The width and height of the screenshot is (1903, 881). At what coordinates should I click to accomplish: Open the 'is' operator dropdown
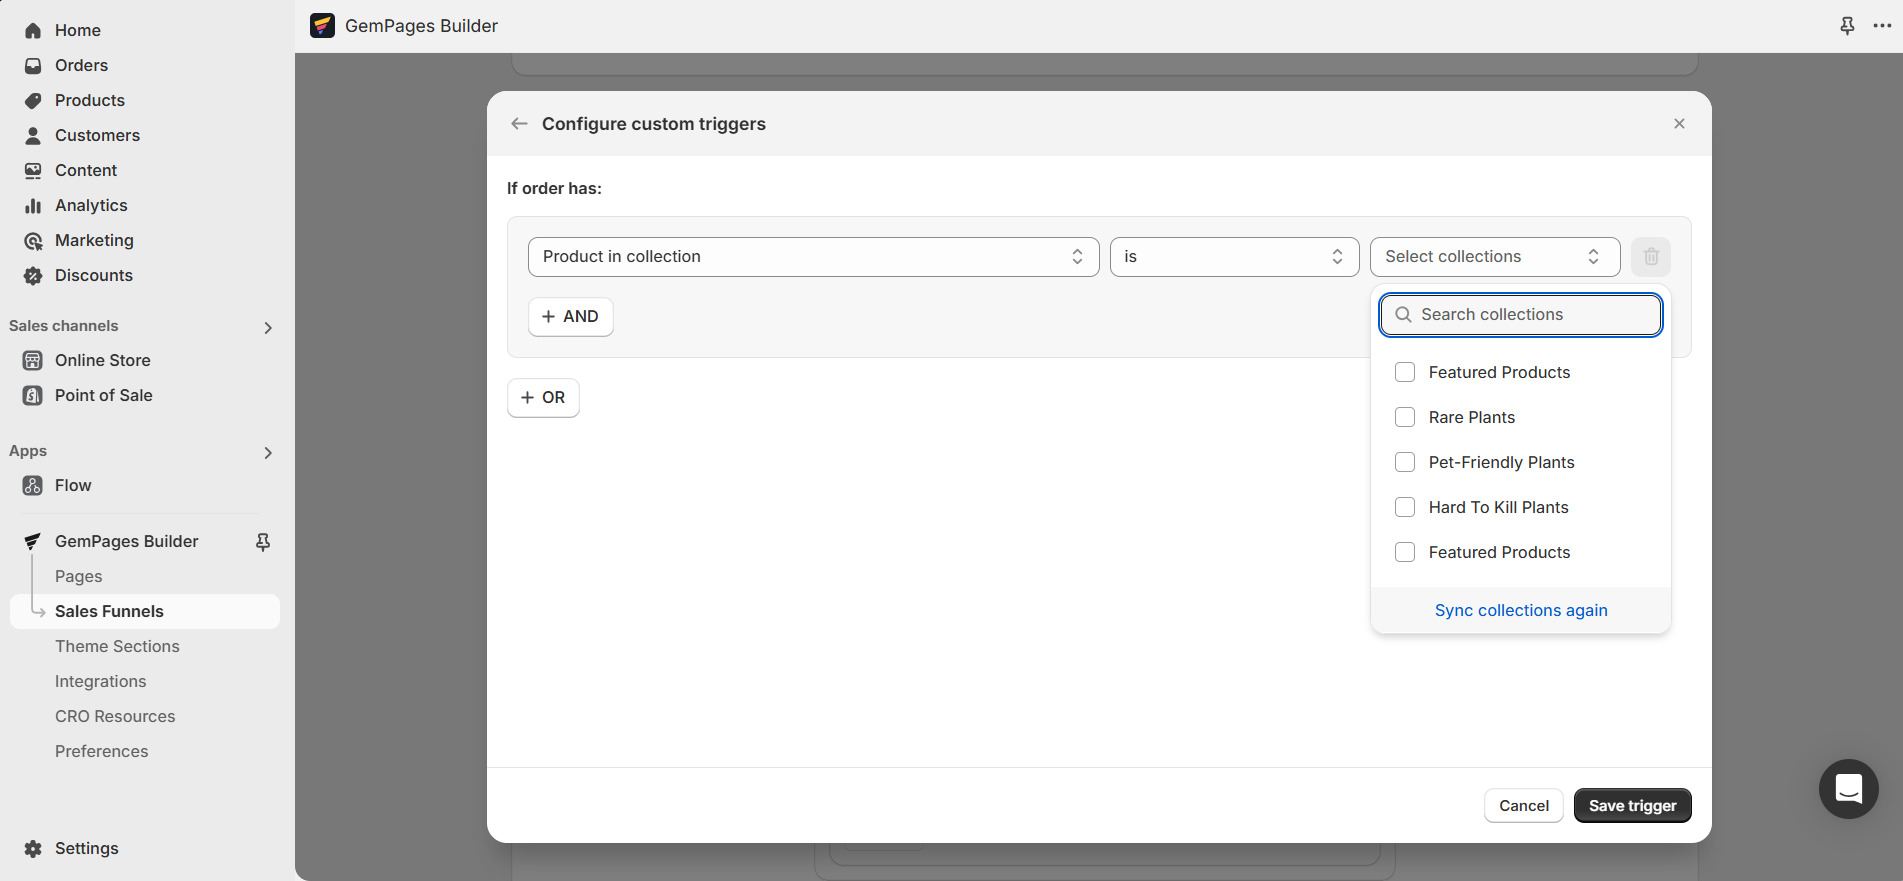1234,257
